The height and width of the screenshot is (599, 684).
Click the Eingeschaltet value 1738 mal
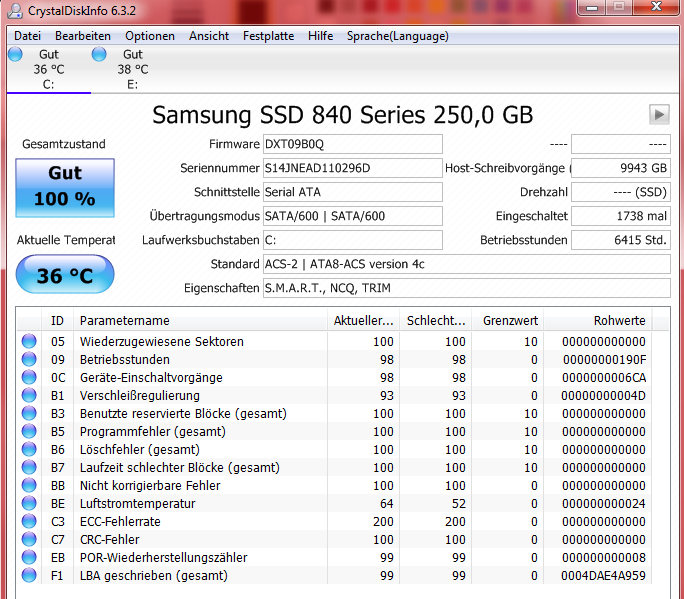(621, 216)
